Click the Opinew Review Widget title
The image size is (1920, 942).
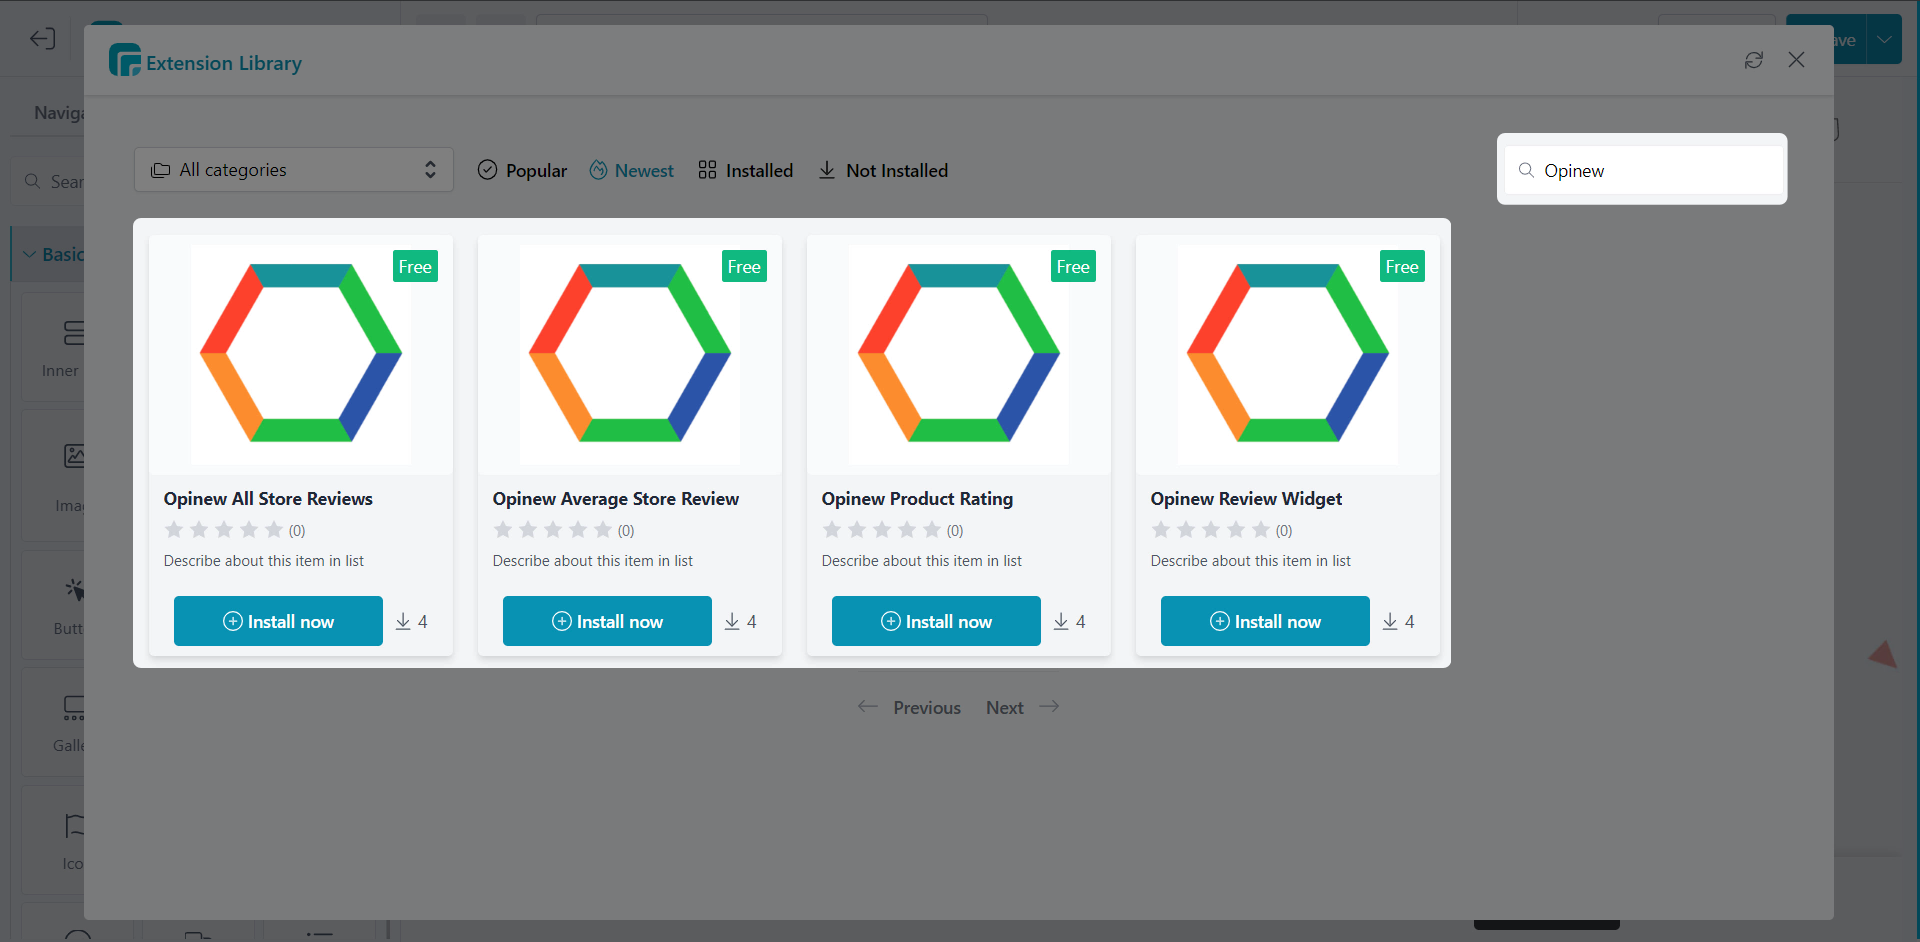coord(1246,498)
